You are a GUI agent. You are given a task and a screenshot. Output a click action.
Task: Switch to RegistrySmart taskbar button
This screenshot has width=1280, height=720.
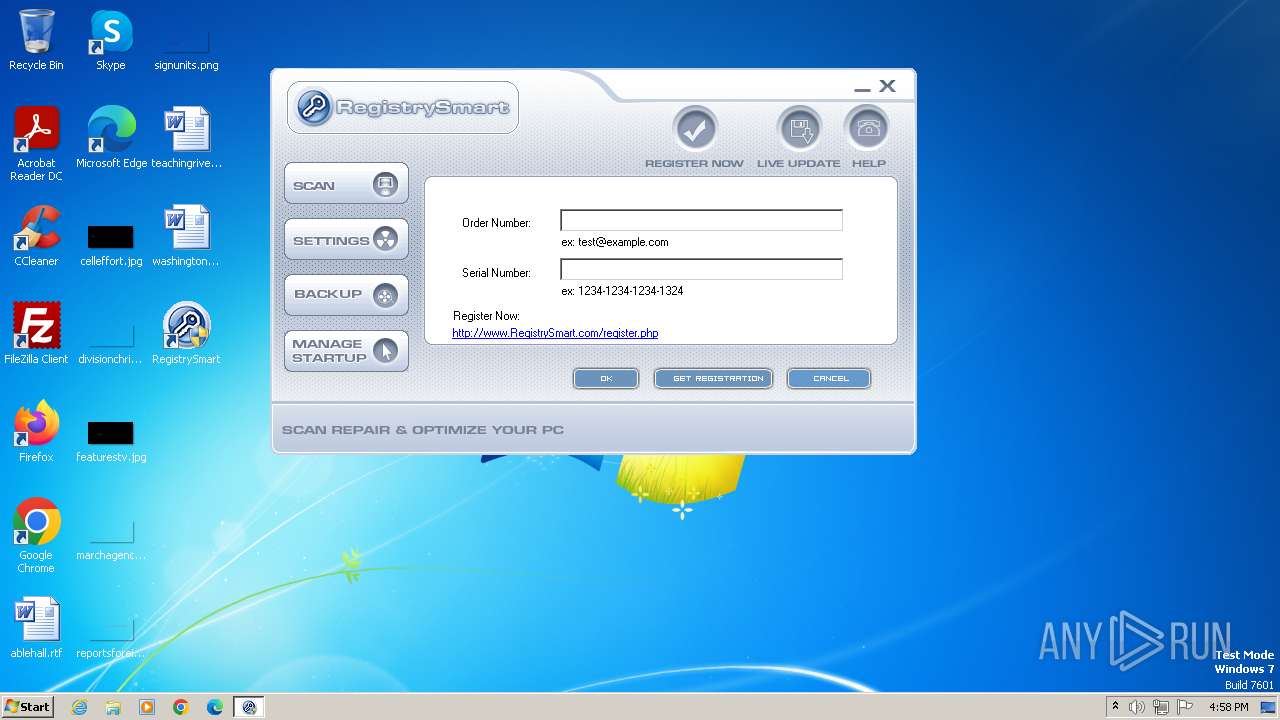(x=249, y=707)
